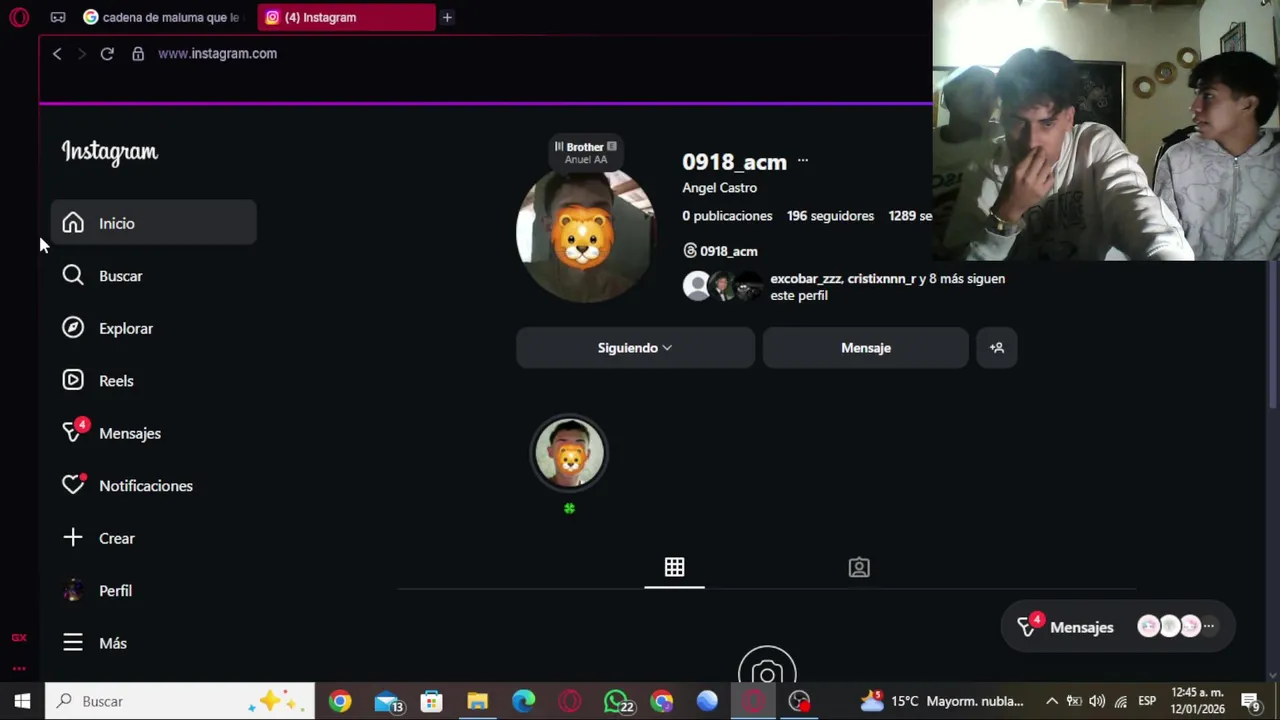Image resolution: width=1280 pixels, height=720 pixels.
Task: Click the ellipsis on the Mensajes pill
Action: 1209,627
